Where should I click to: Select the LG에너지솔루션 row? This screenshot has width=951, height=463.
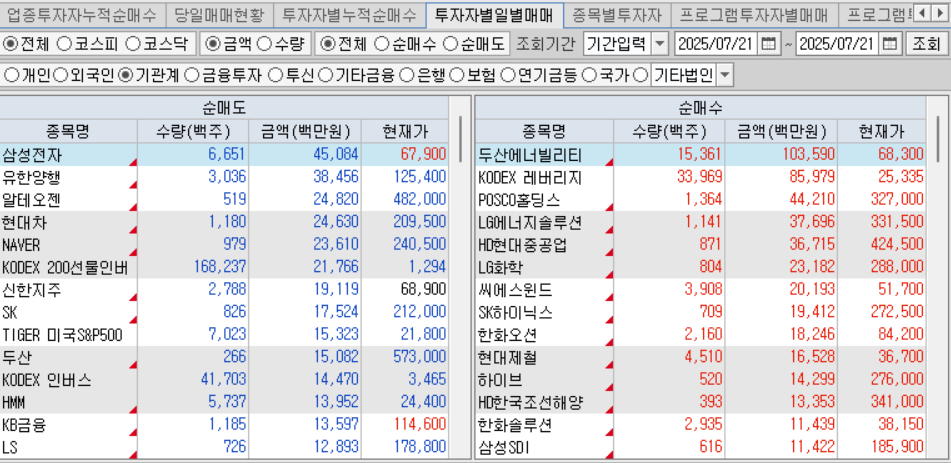coord(701,223)
